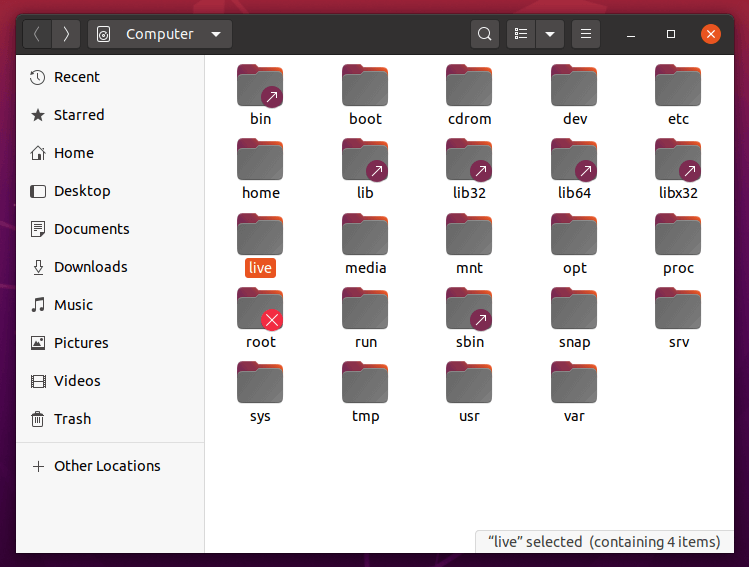Open Downloads from the sidebar
The width and height of the screenshot is (749, 567).
pyautogui.click(x=90, y=267)
